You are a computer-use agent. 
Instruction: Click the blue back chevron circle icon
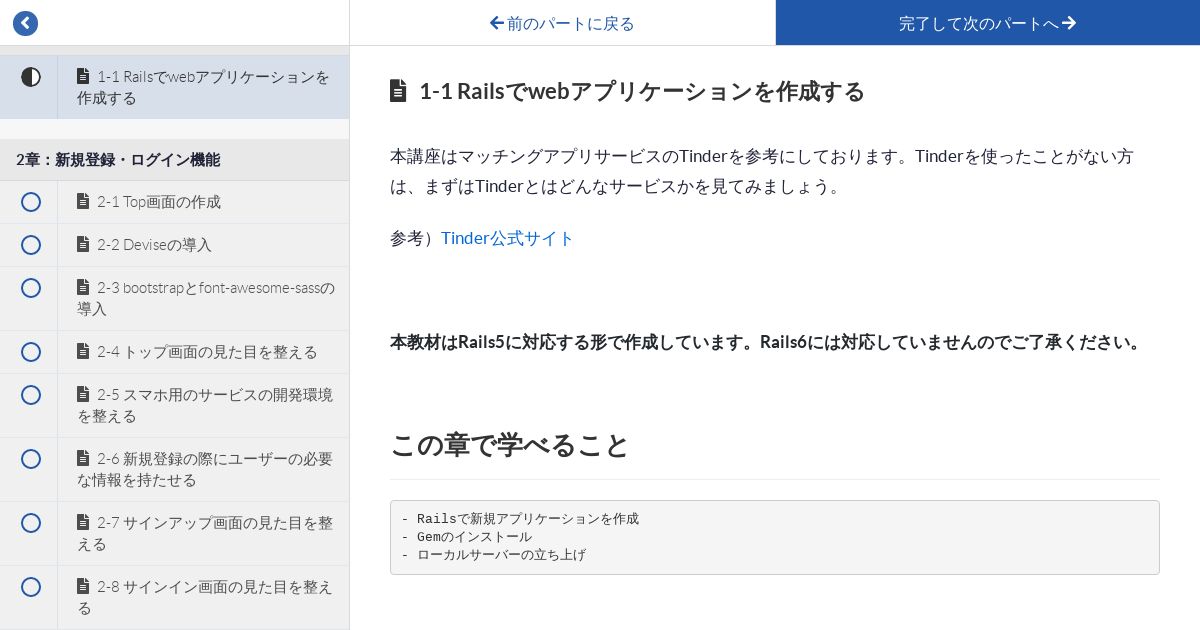coord(25,23)
